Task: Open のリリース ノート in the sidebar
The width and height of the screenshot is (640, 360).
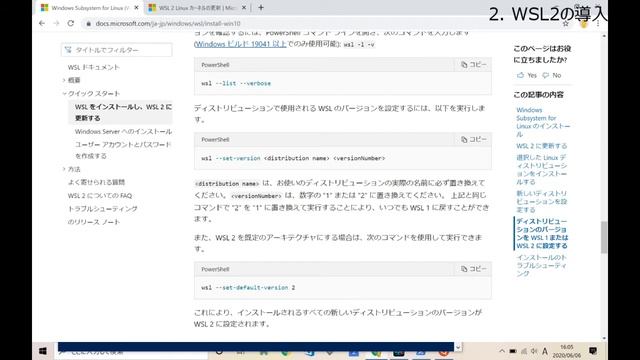Action: point(93,222)
